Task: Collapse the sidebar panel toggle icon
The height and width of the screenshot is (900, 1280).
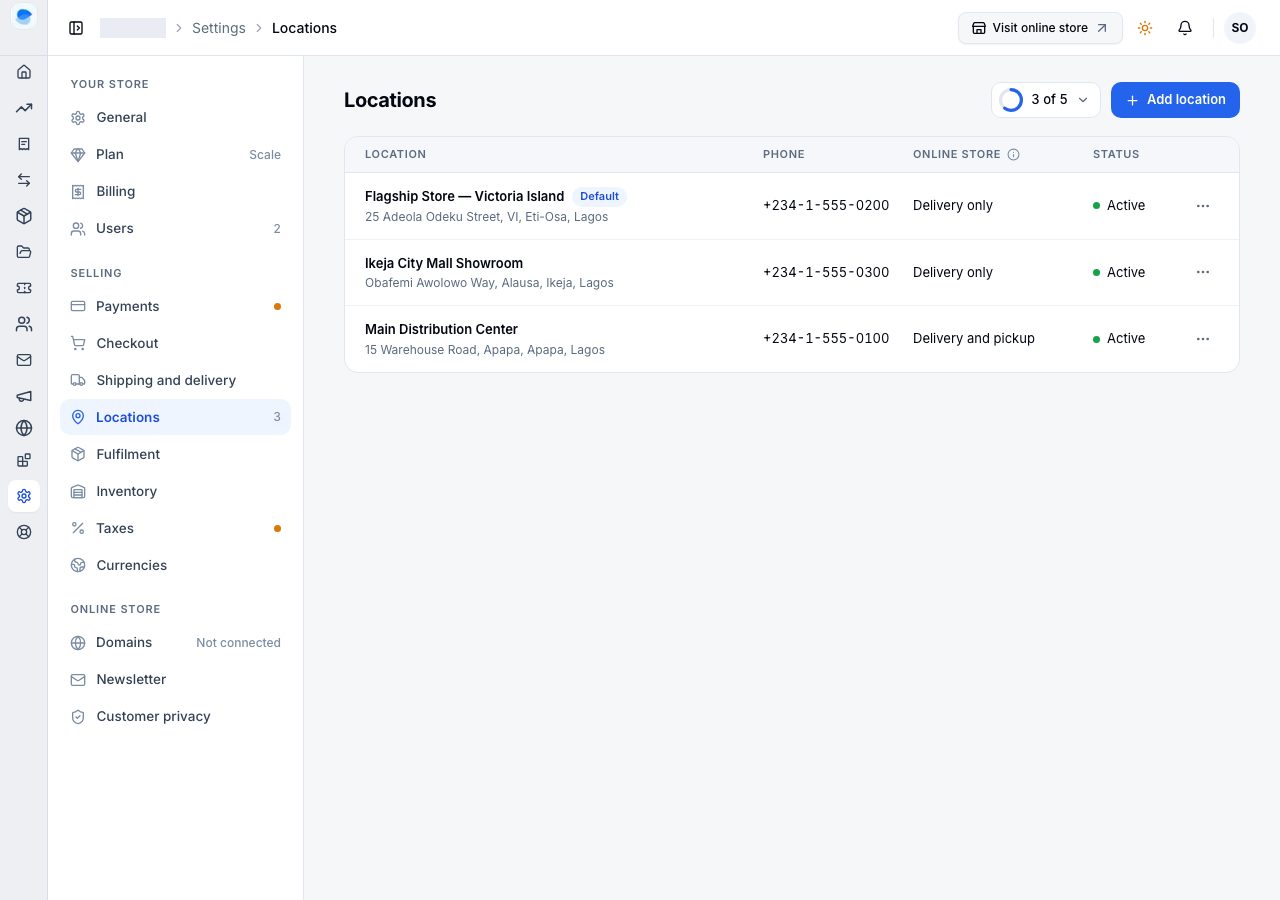Action: (76, 28)
